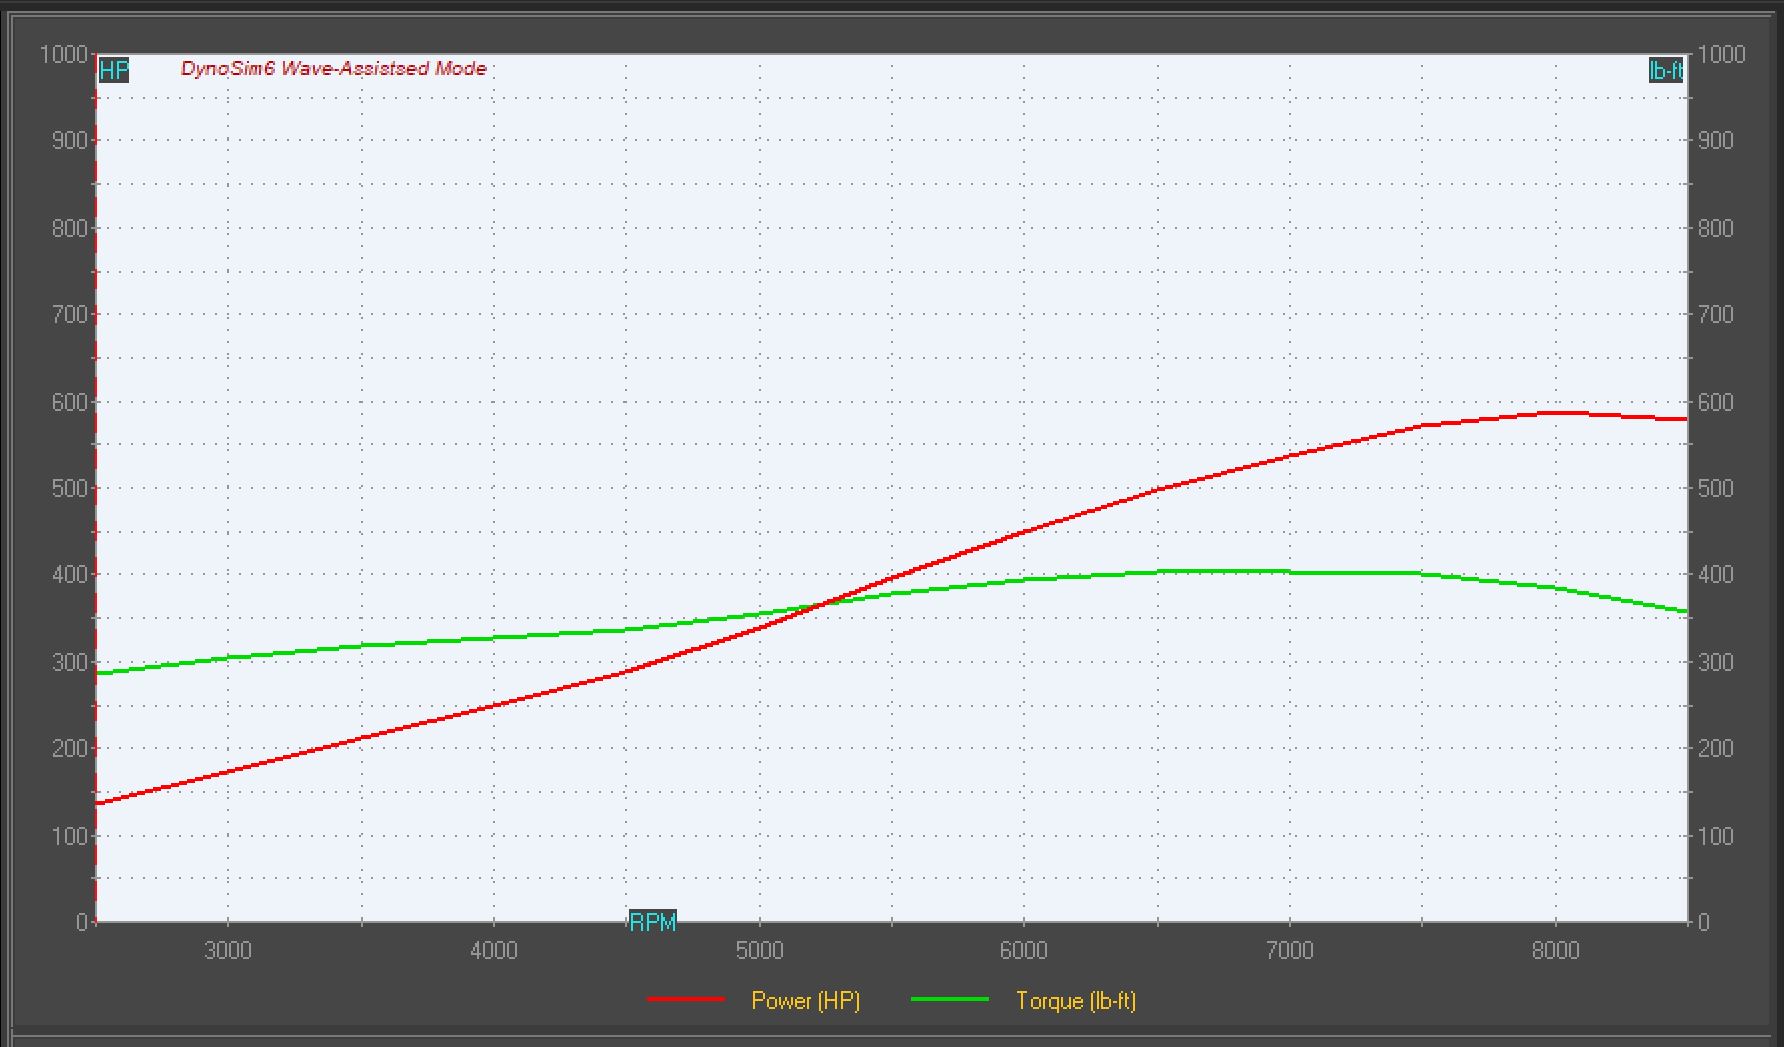Click where power and torque curves cross

(x=823, y=603)
